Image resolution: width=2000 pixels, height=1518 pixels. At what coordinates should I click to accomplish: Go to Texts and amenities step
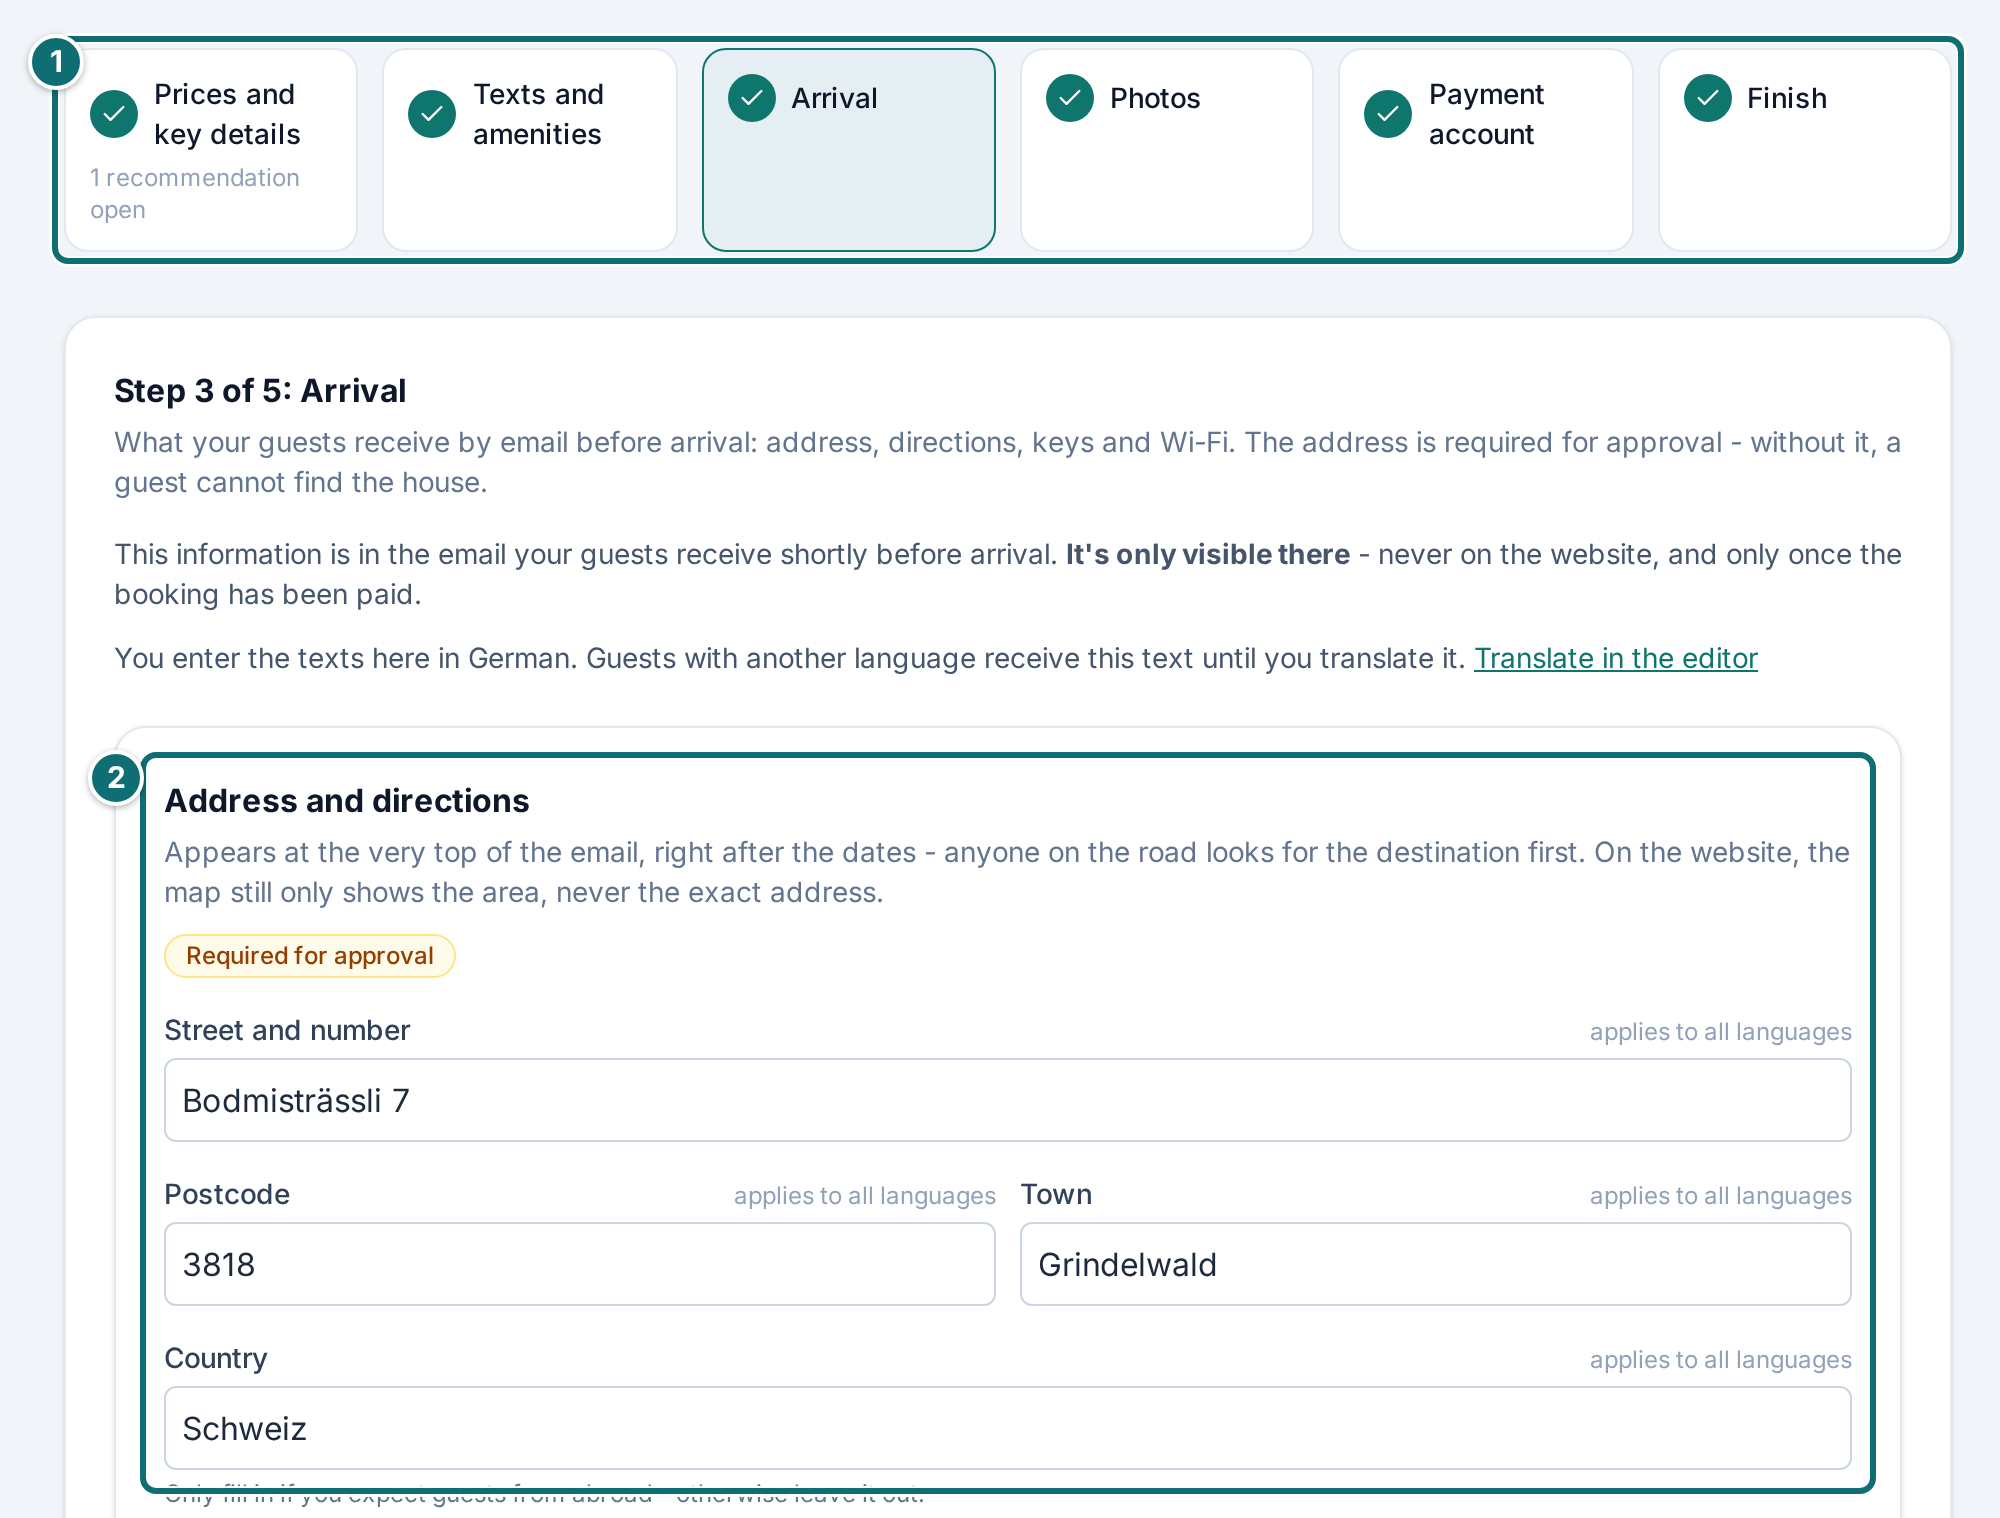pos(530,150)
